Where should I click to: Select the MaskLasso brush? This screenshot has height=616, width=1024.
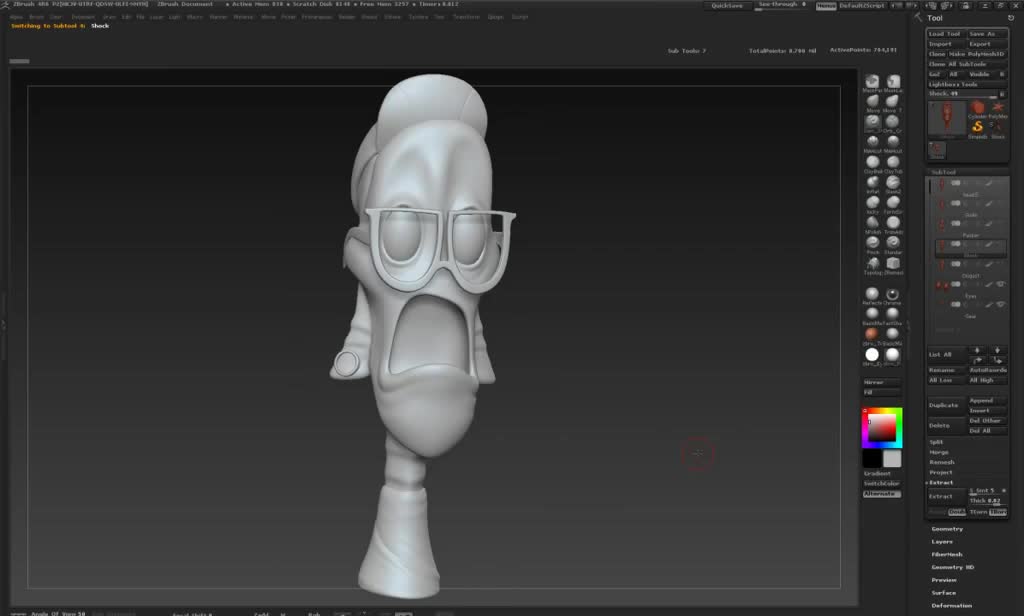[x=893, y=81]
